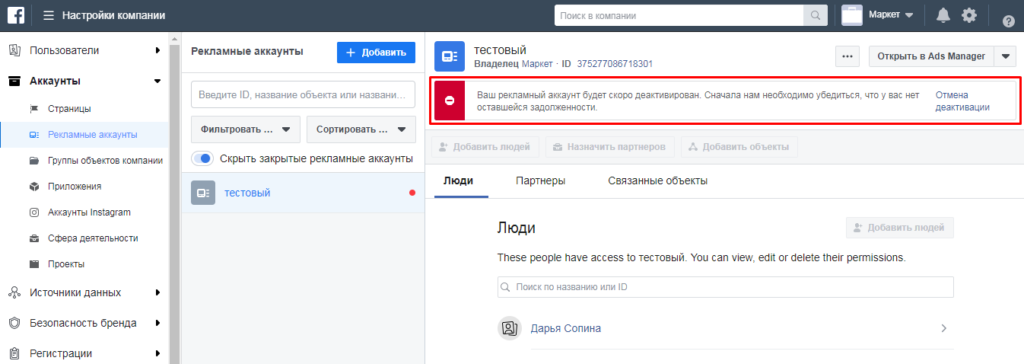Open the Маркет business dropdown
Screen dimensions: 1024x364
(891, 15)
